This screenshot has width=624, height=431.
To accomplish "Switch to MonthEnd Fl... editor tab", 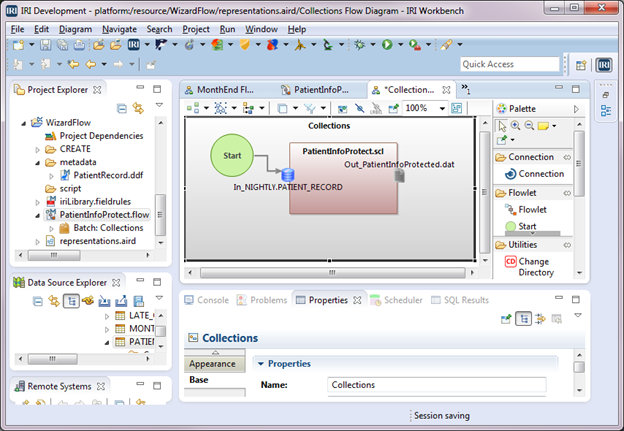I will tap(219, 90).
